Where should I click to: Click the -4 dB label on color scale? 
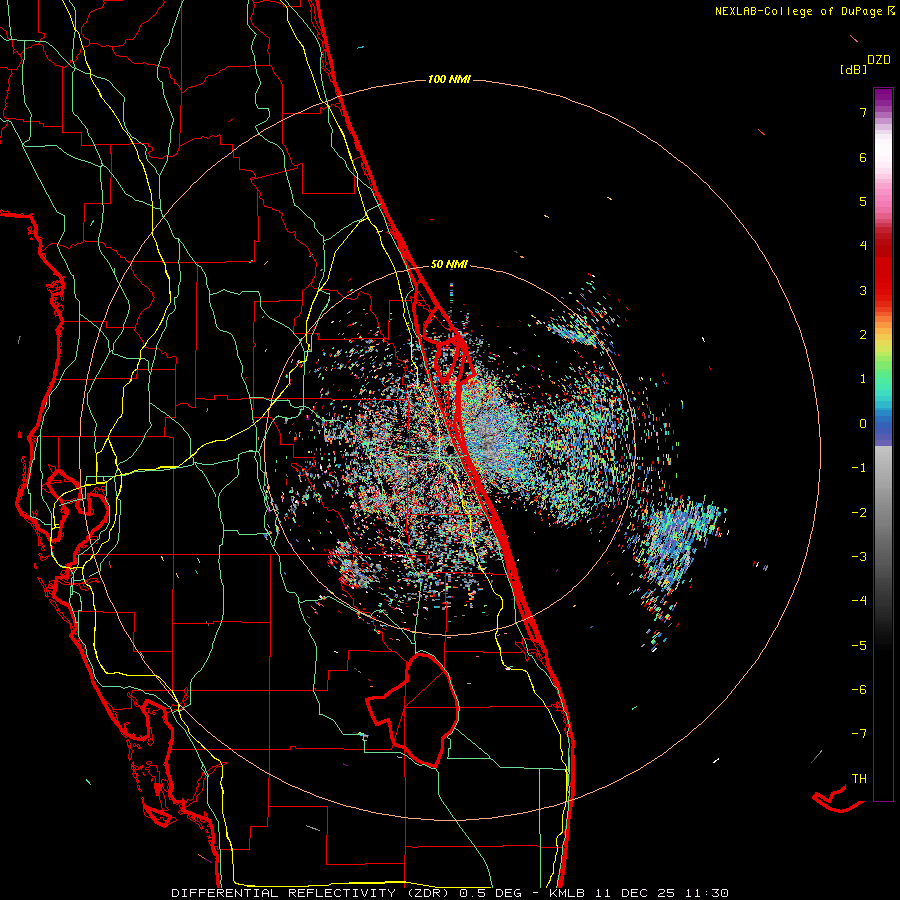[859, 600]
